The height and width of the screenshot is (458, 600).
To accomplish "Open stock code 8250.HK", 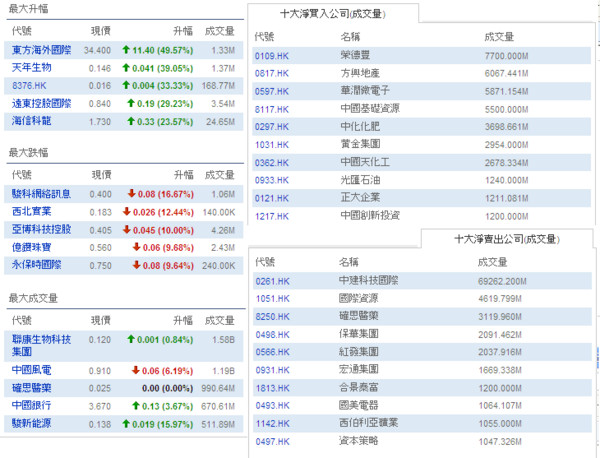I will click(272, 317).
